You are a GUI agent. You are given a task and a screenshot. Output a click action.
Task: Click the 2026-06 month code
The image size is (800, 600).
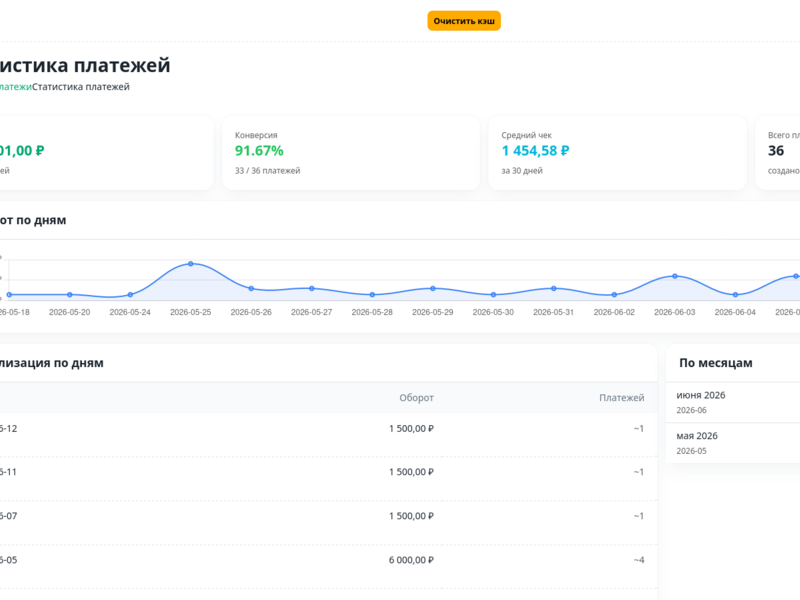point(691,410)
